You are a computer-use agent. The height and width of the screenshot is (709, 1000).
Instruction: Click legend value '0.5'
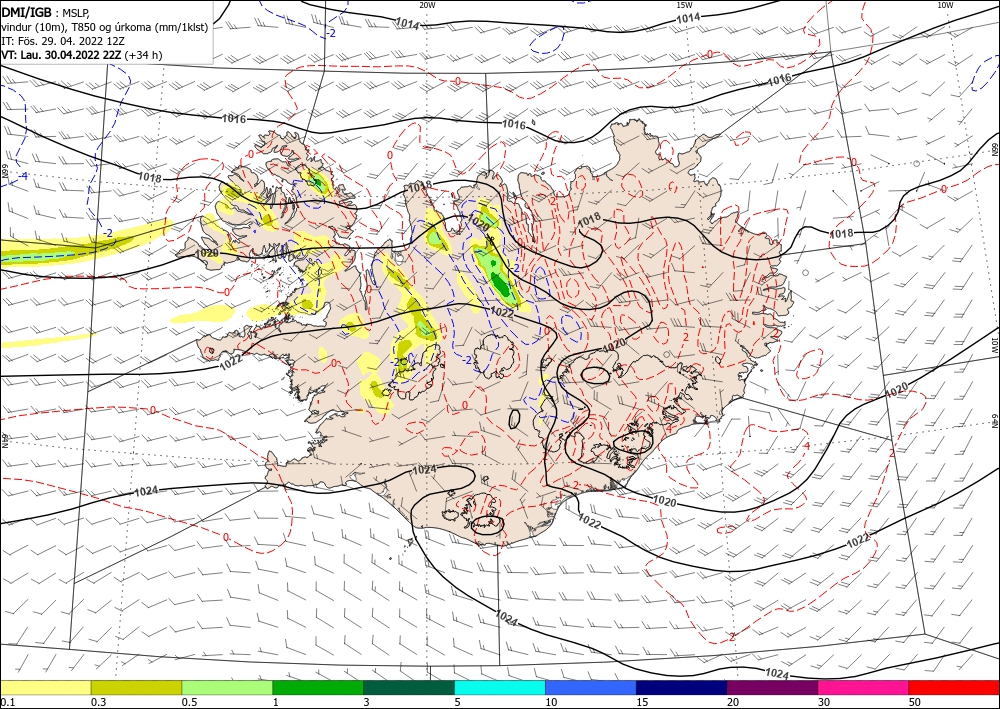coord(189,702)
